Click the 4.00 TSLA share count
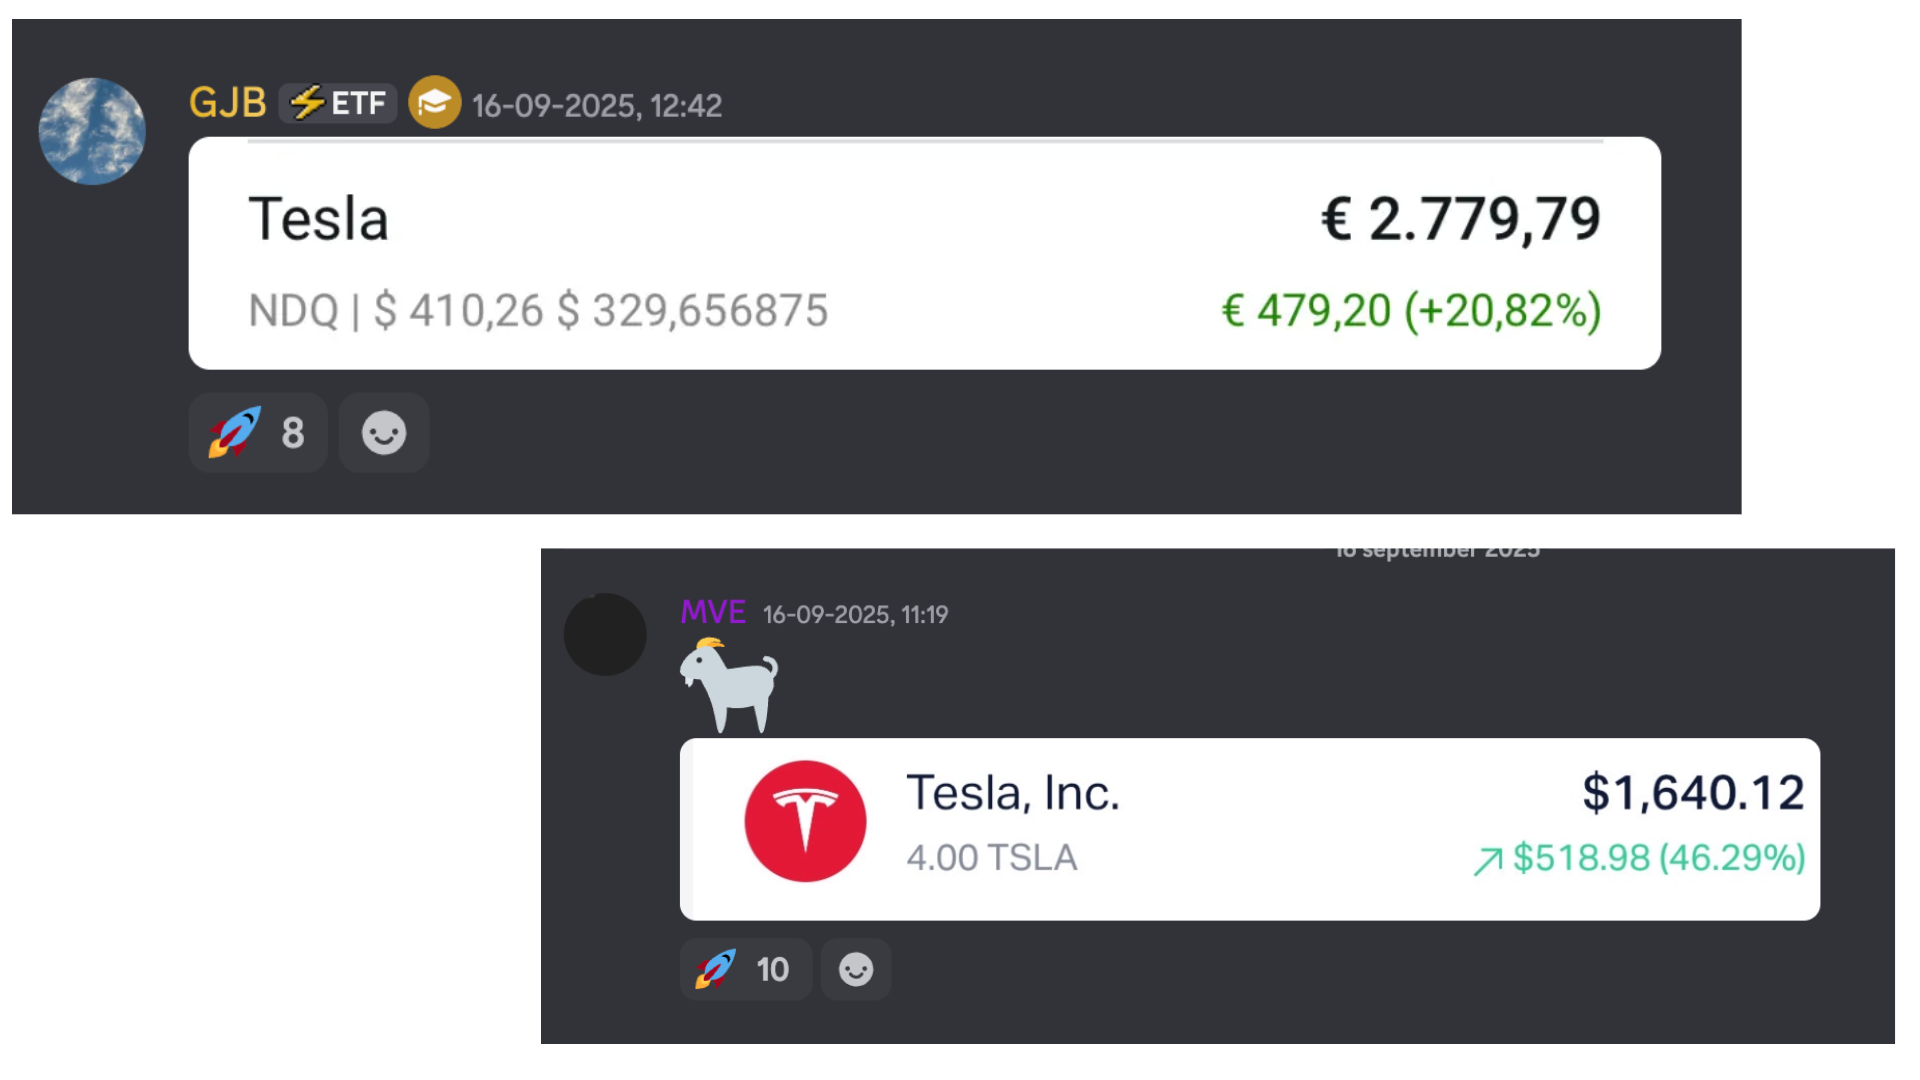Screen dimensions: 1920x1080 click(991, 858)
